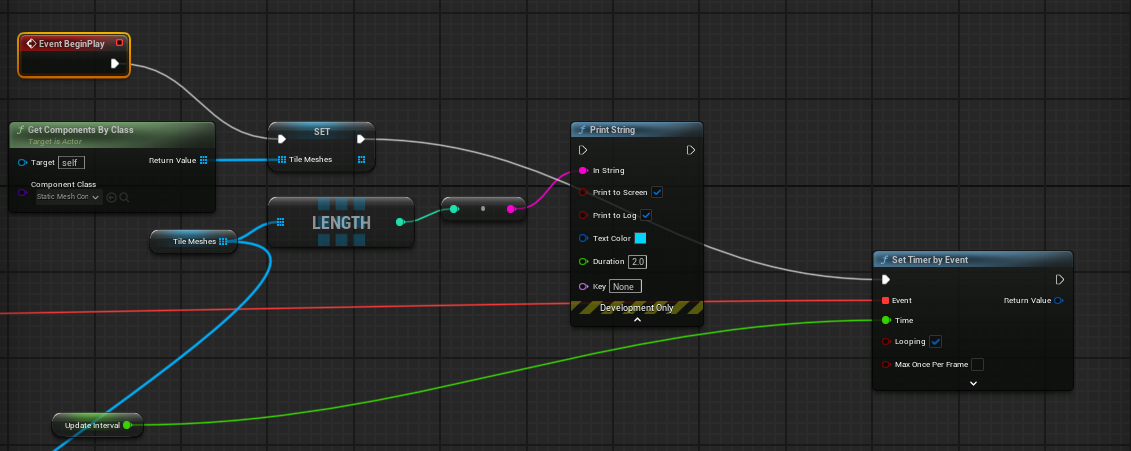Toggle the Print to Screen checkbox
Image resolution: width=1131 pixels, height=451 pixels.
(657, 192)
